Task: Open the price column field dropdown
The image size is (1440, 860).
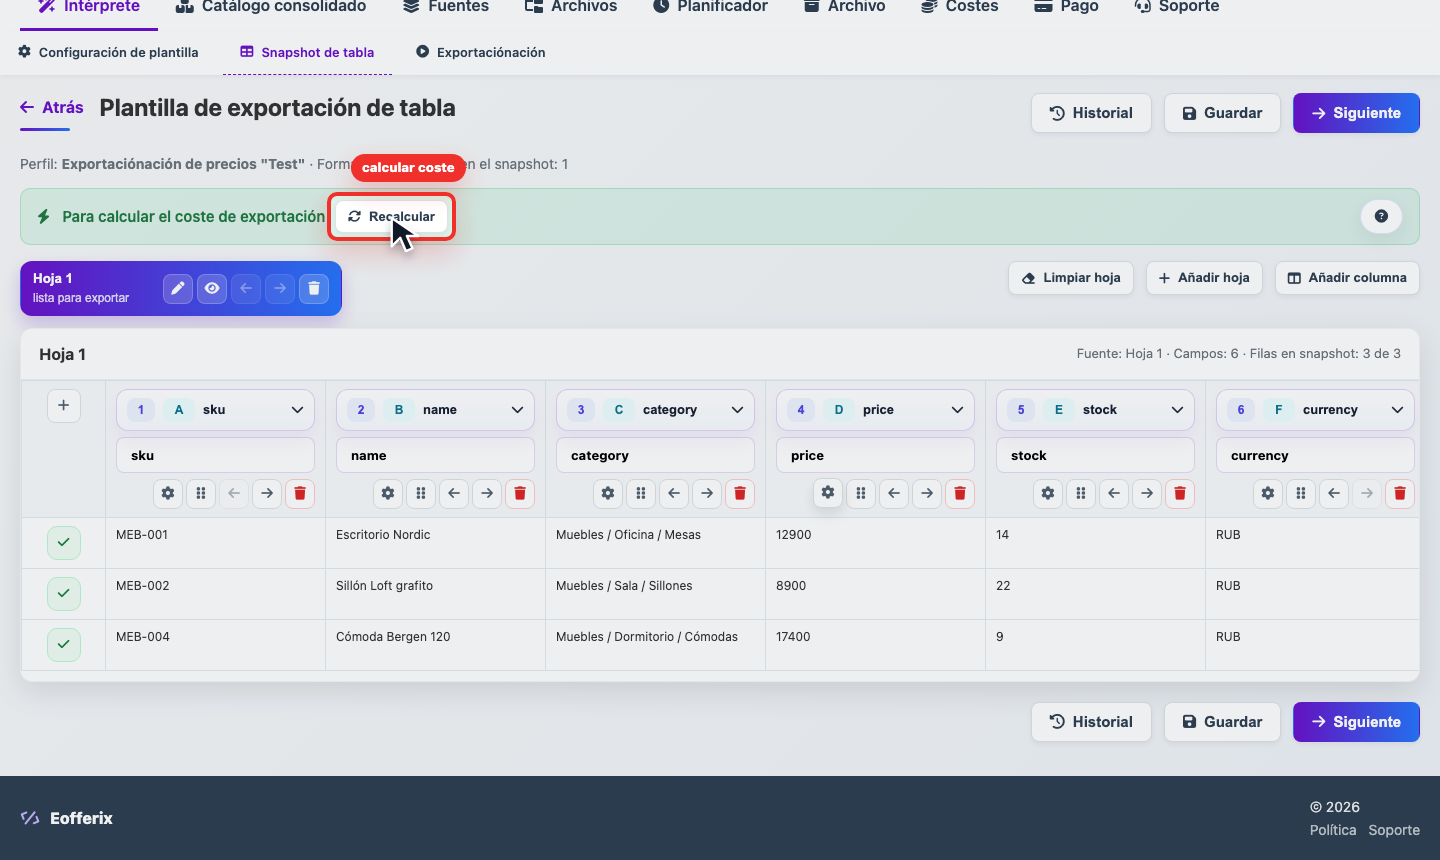Action: tap(875, 410)
